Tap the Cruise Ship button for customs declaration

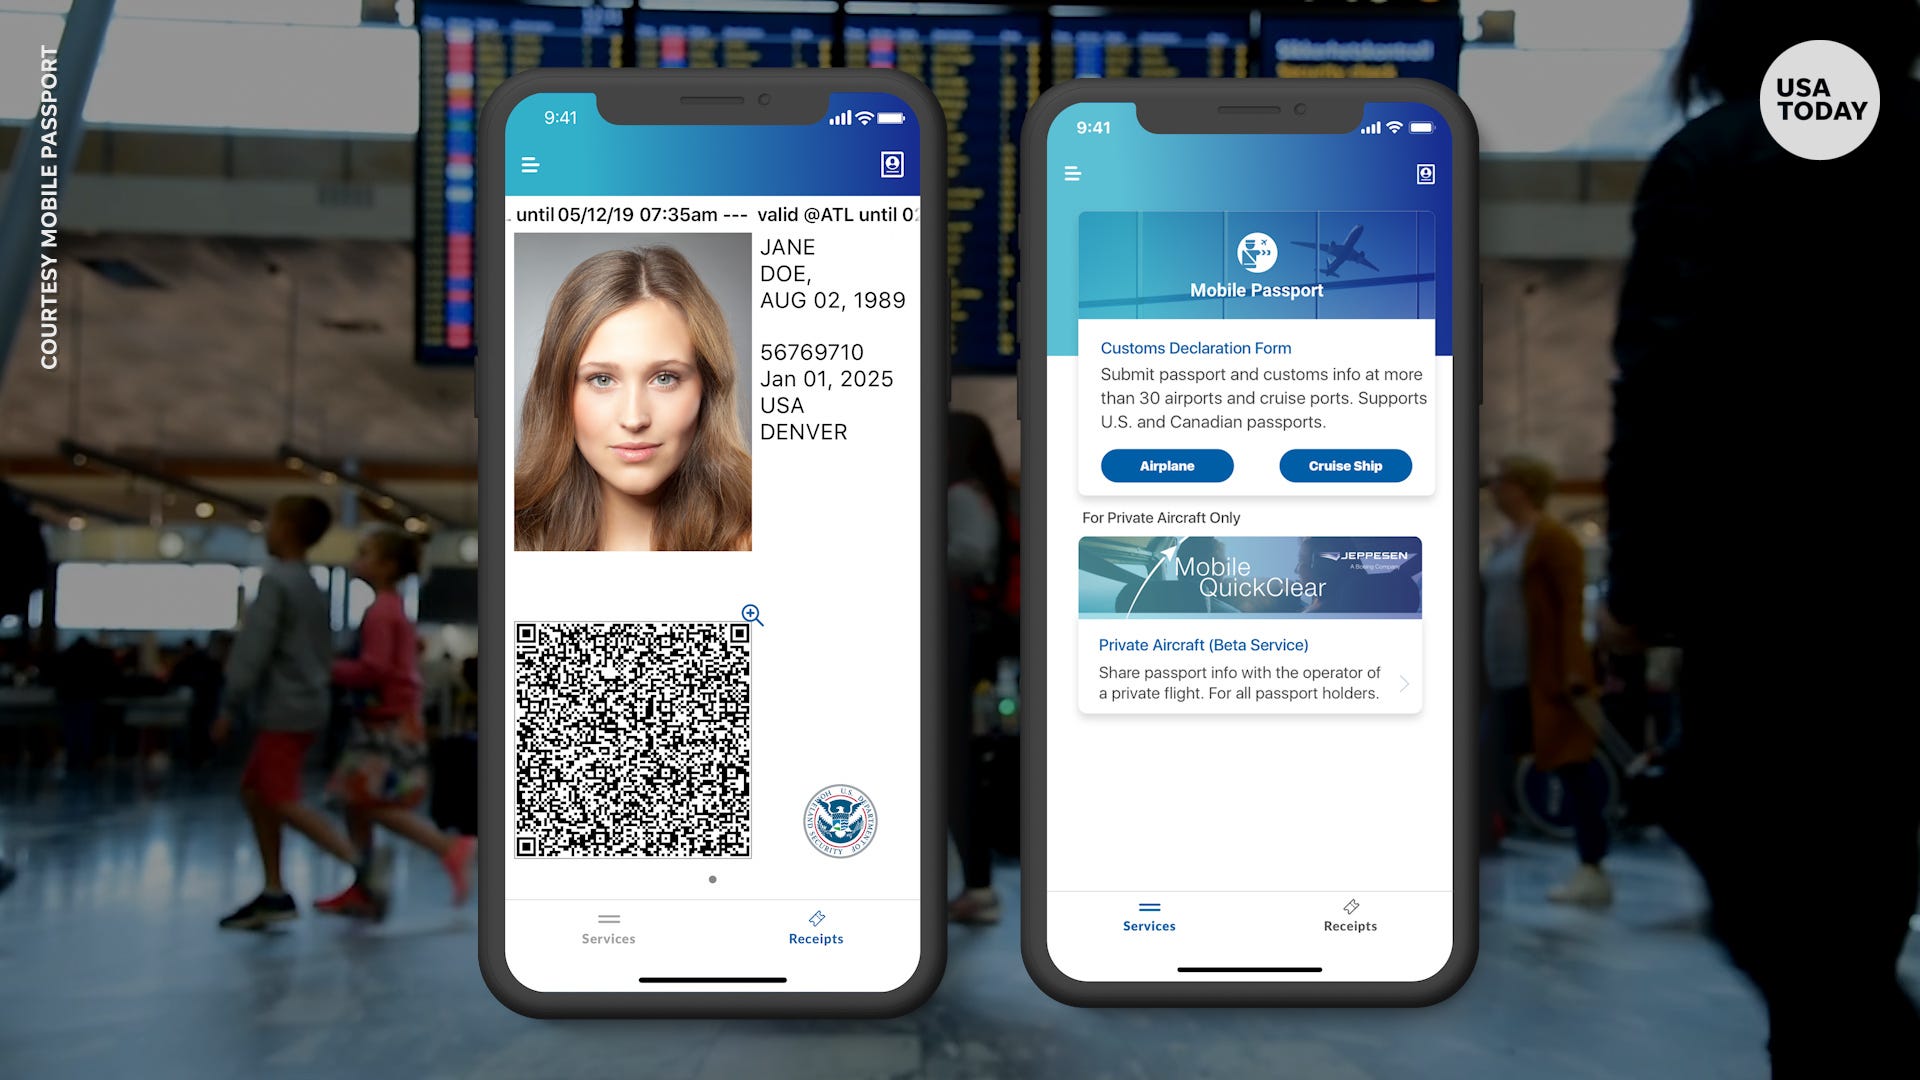click(1342, 464)
